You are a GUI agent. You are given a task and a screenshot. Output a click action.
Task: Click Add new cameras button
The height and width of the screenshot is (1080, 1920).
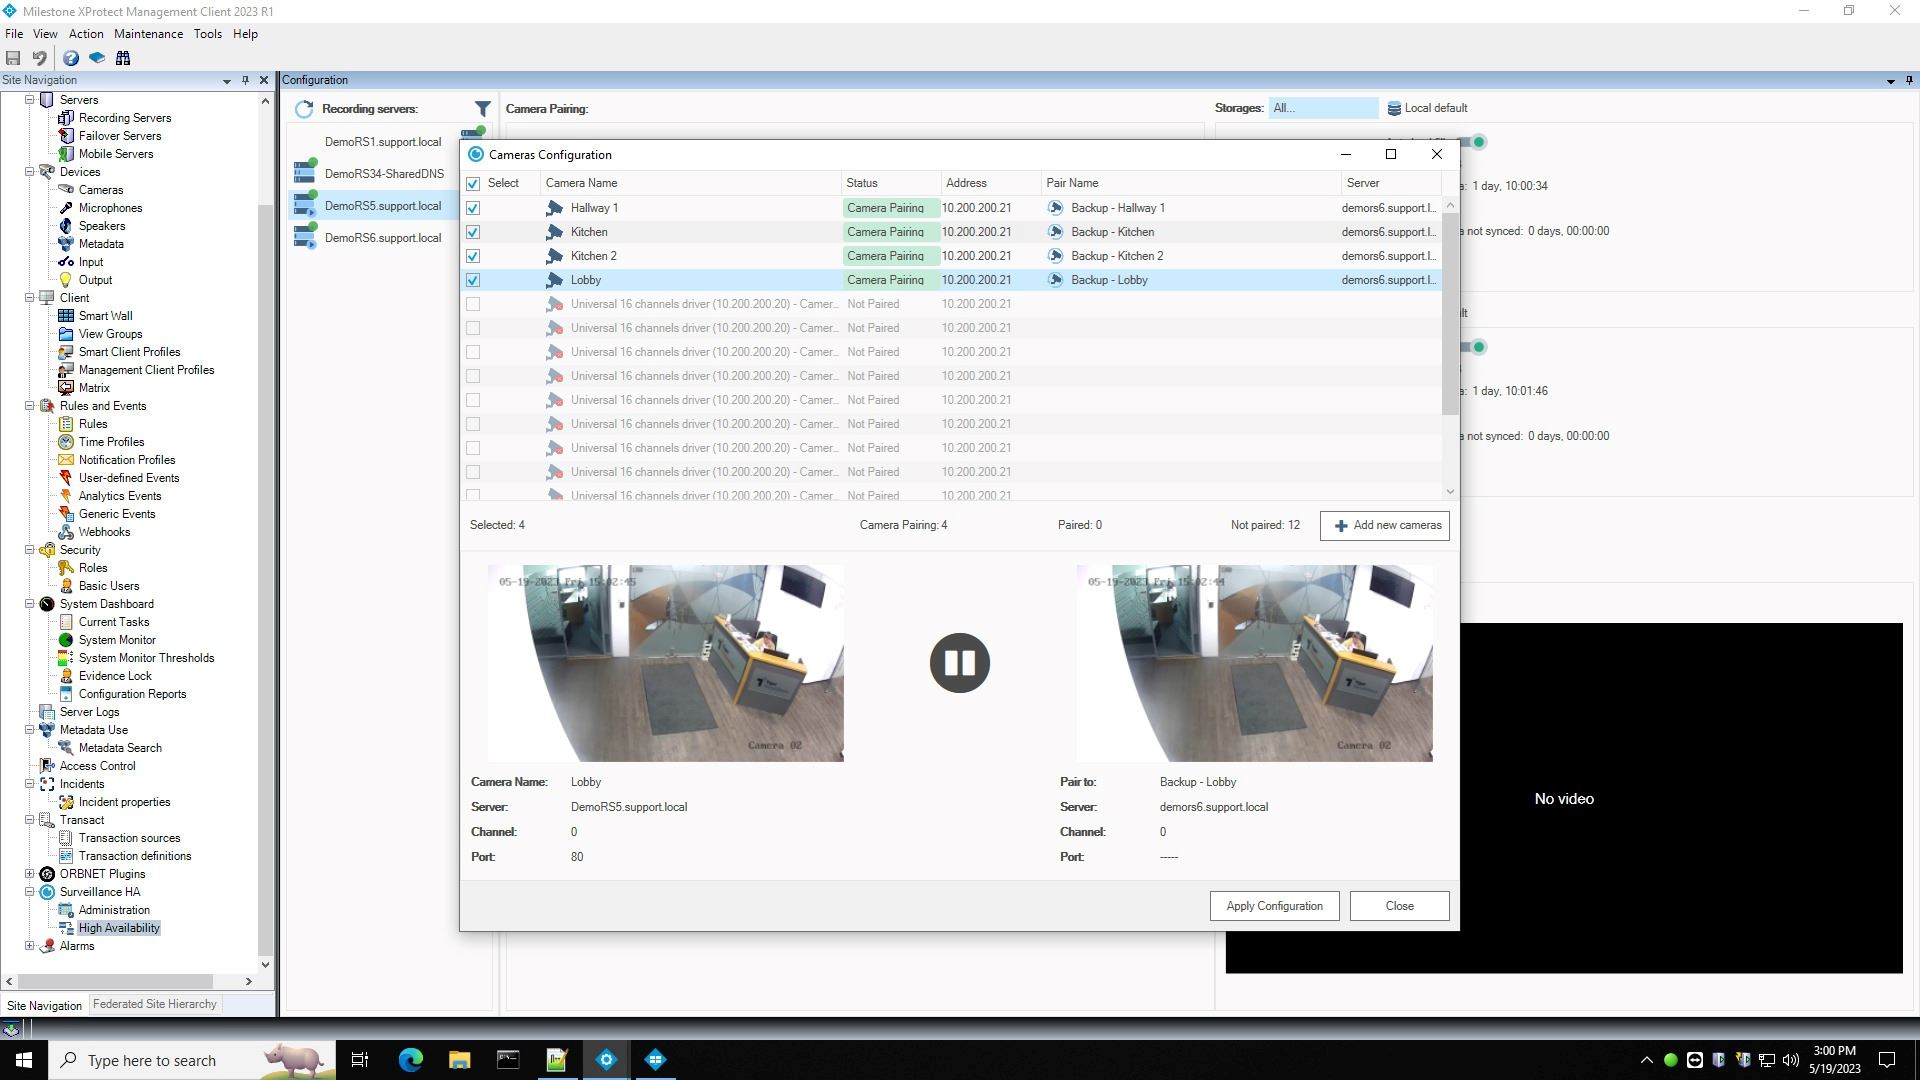point(1385,526)
